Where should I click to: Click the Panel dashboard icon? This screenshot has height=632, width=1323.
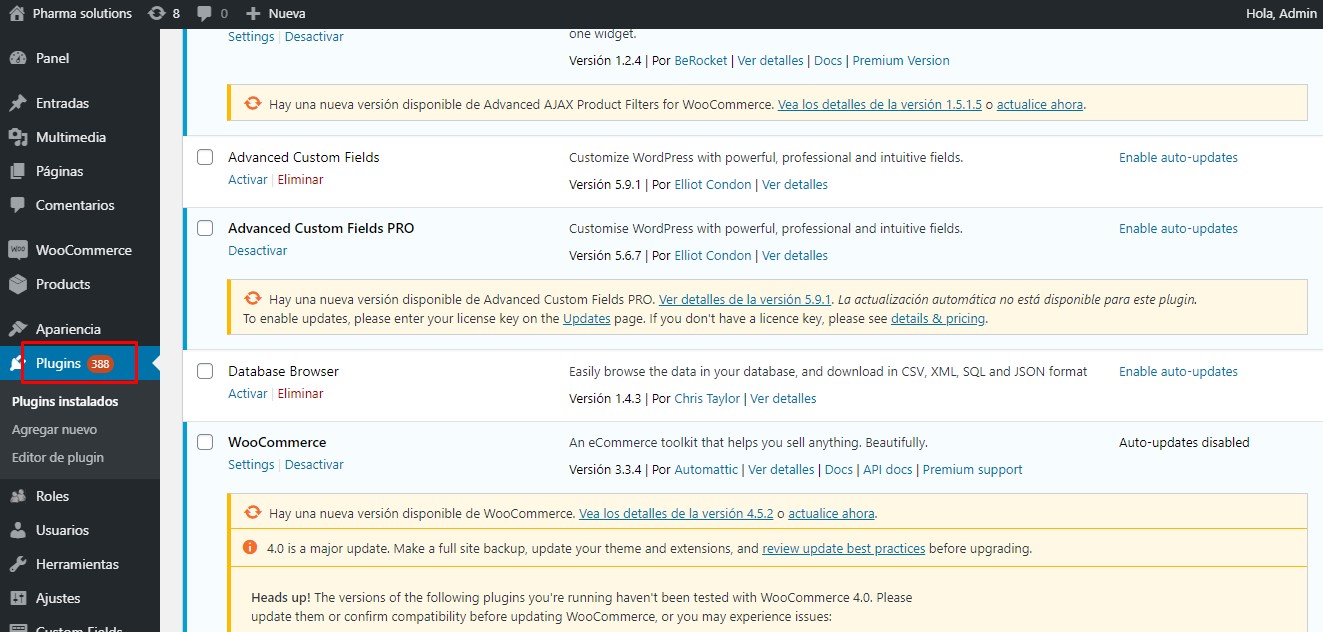(x=17, y=58)
